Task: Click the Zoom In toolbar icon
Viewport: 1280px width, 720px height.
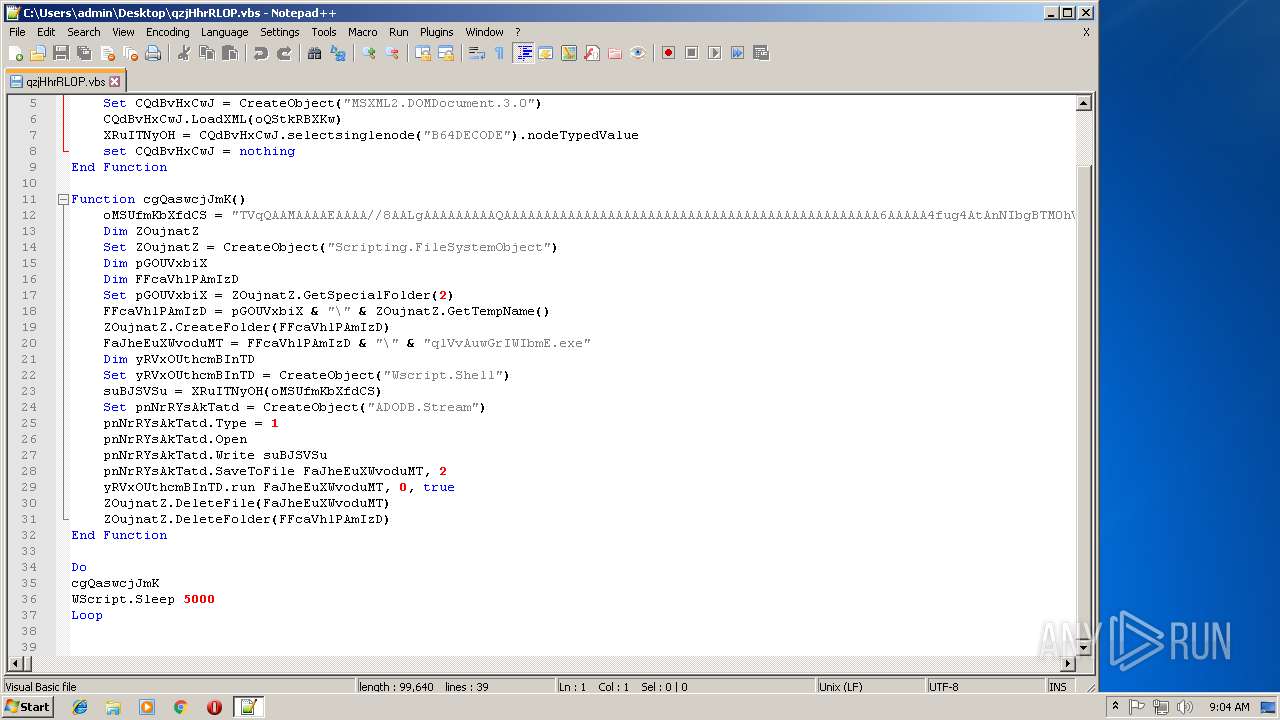Action: (368, 53)
